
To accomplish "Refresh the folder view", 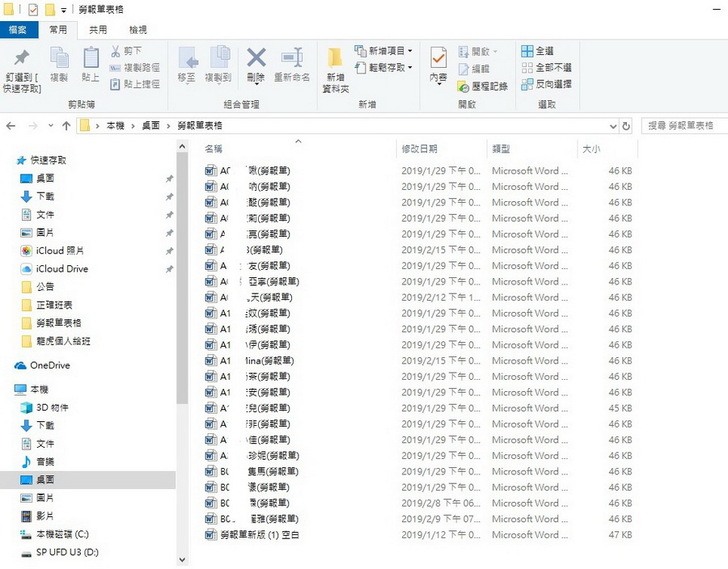I will tap(626, 126).
